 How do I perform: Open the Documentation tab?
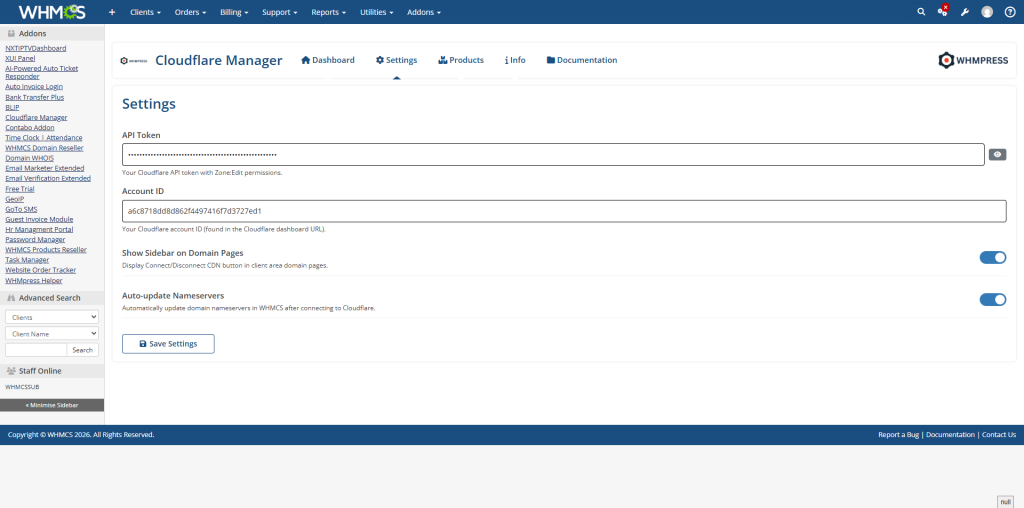click(x=582, y=60)
